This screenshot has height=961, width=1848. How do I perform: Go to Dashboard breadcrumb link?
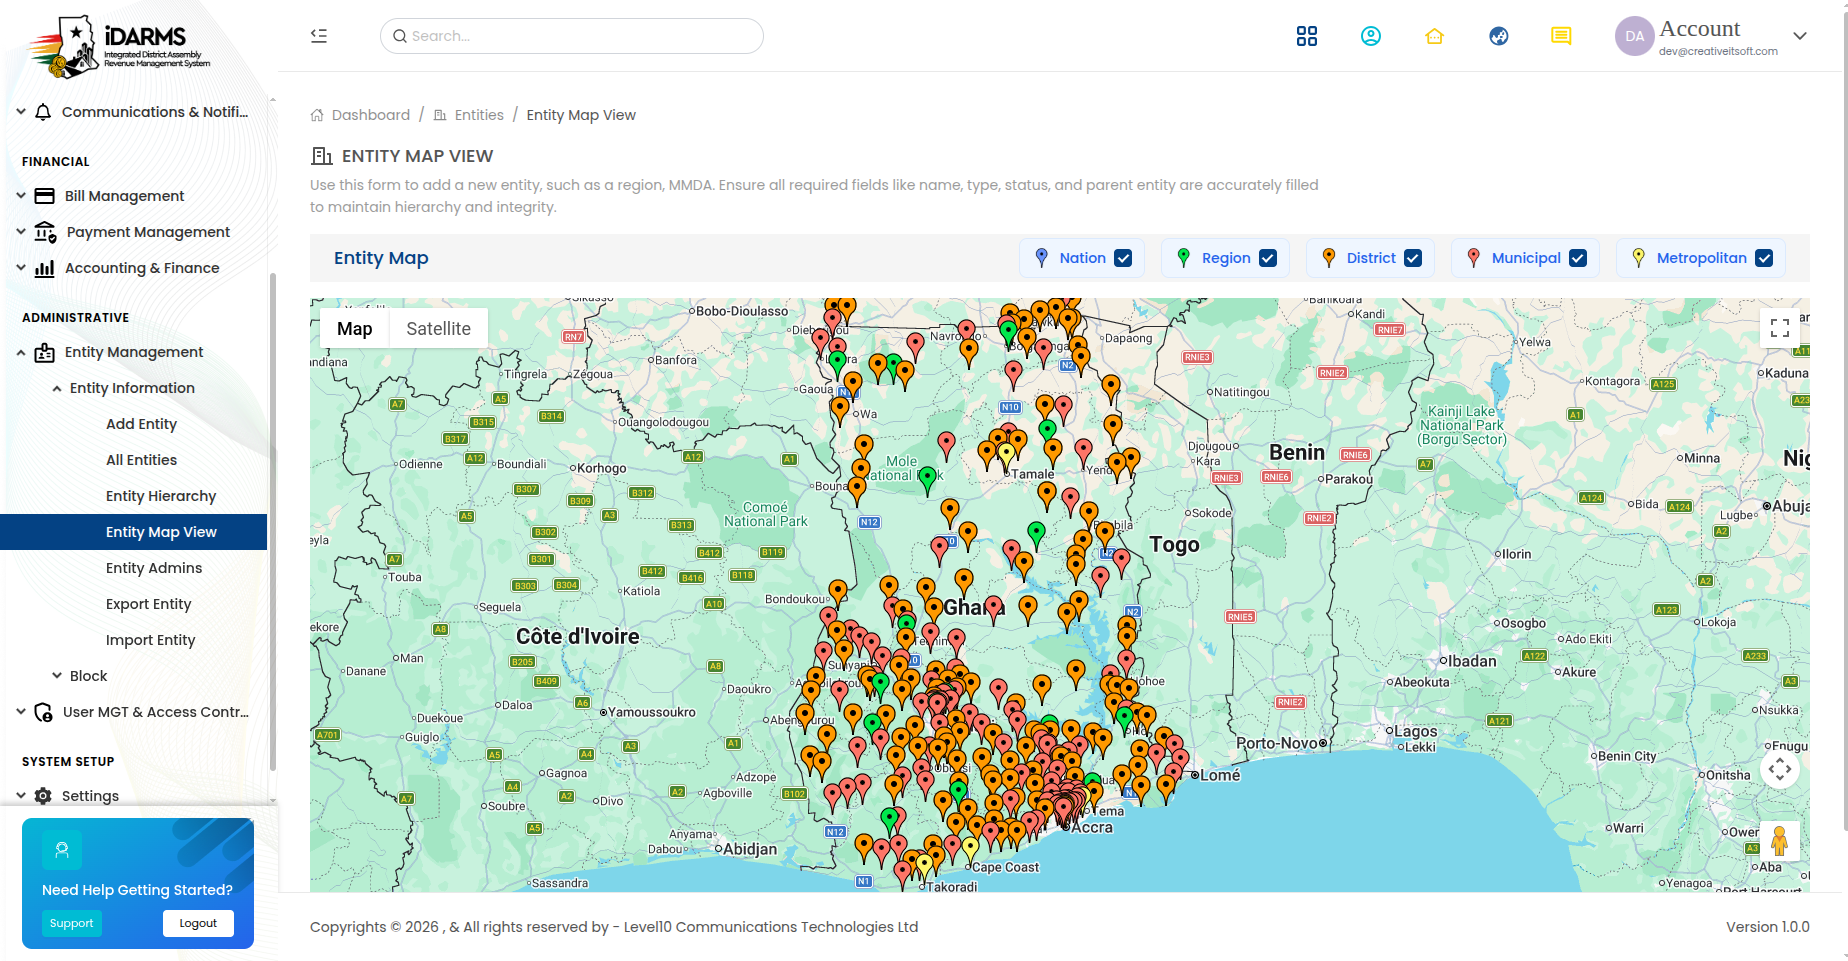[x=371, y=115]
